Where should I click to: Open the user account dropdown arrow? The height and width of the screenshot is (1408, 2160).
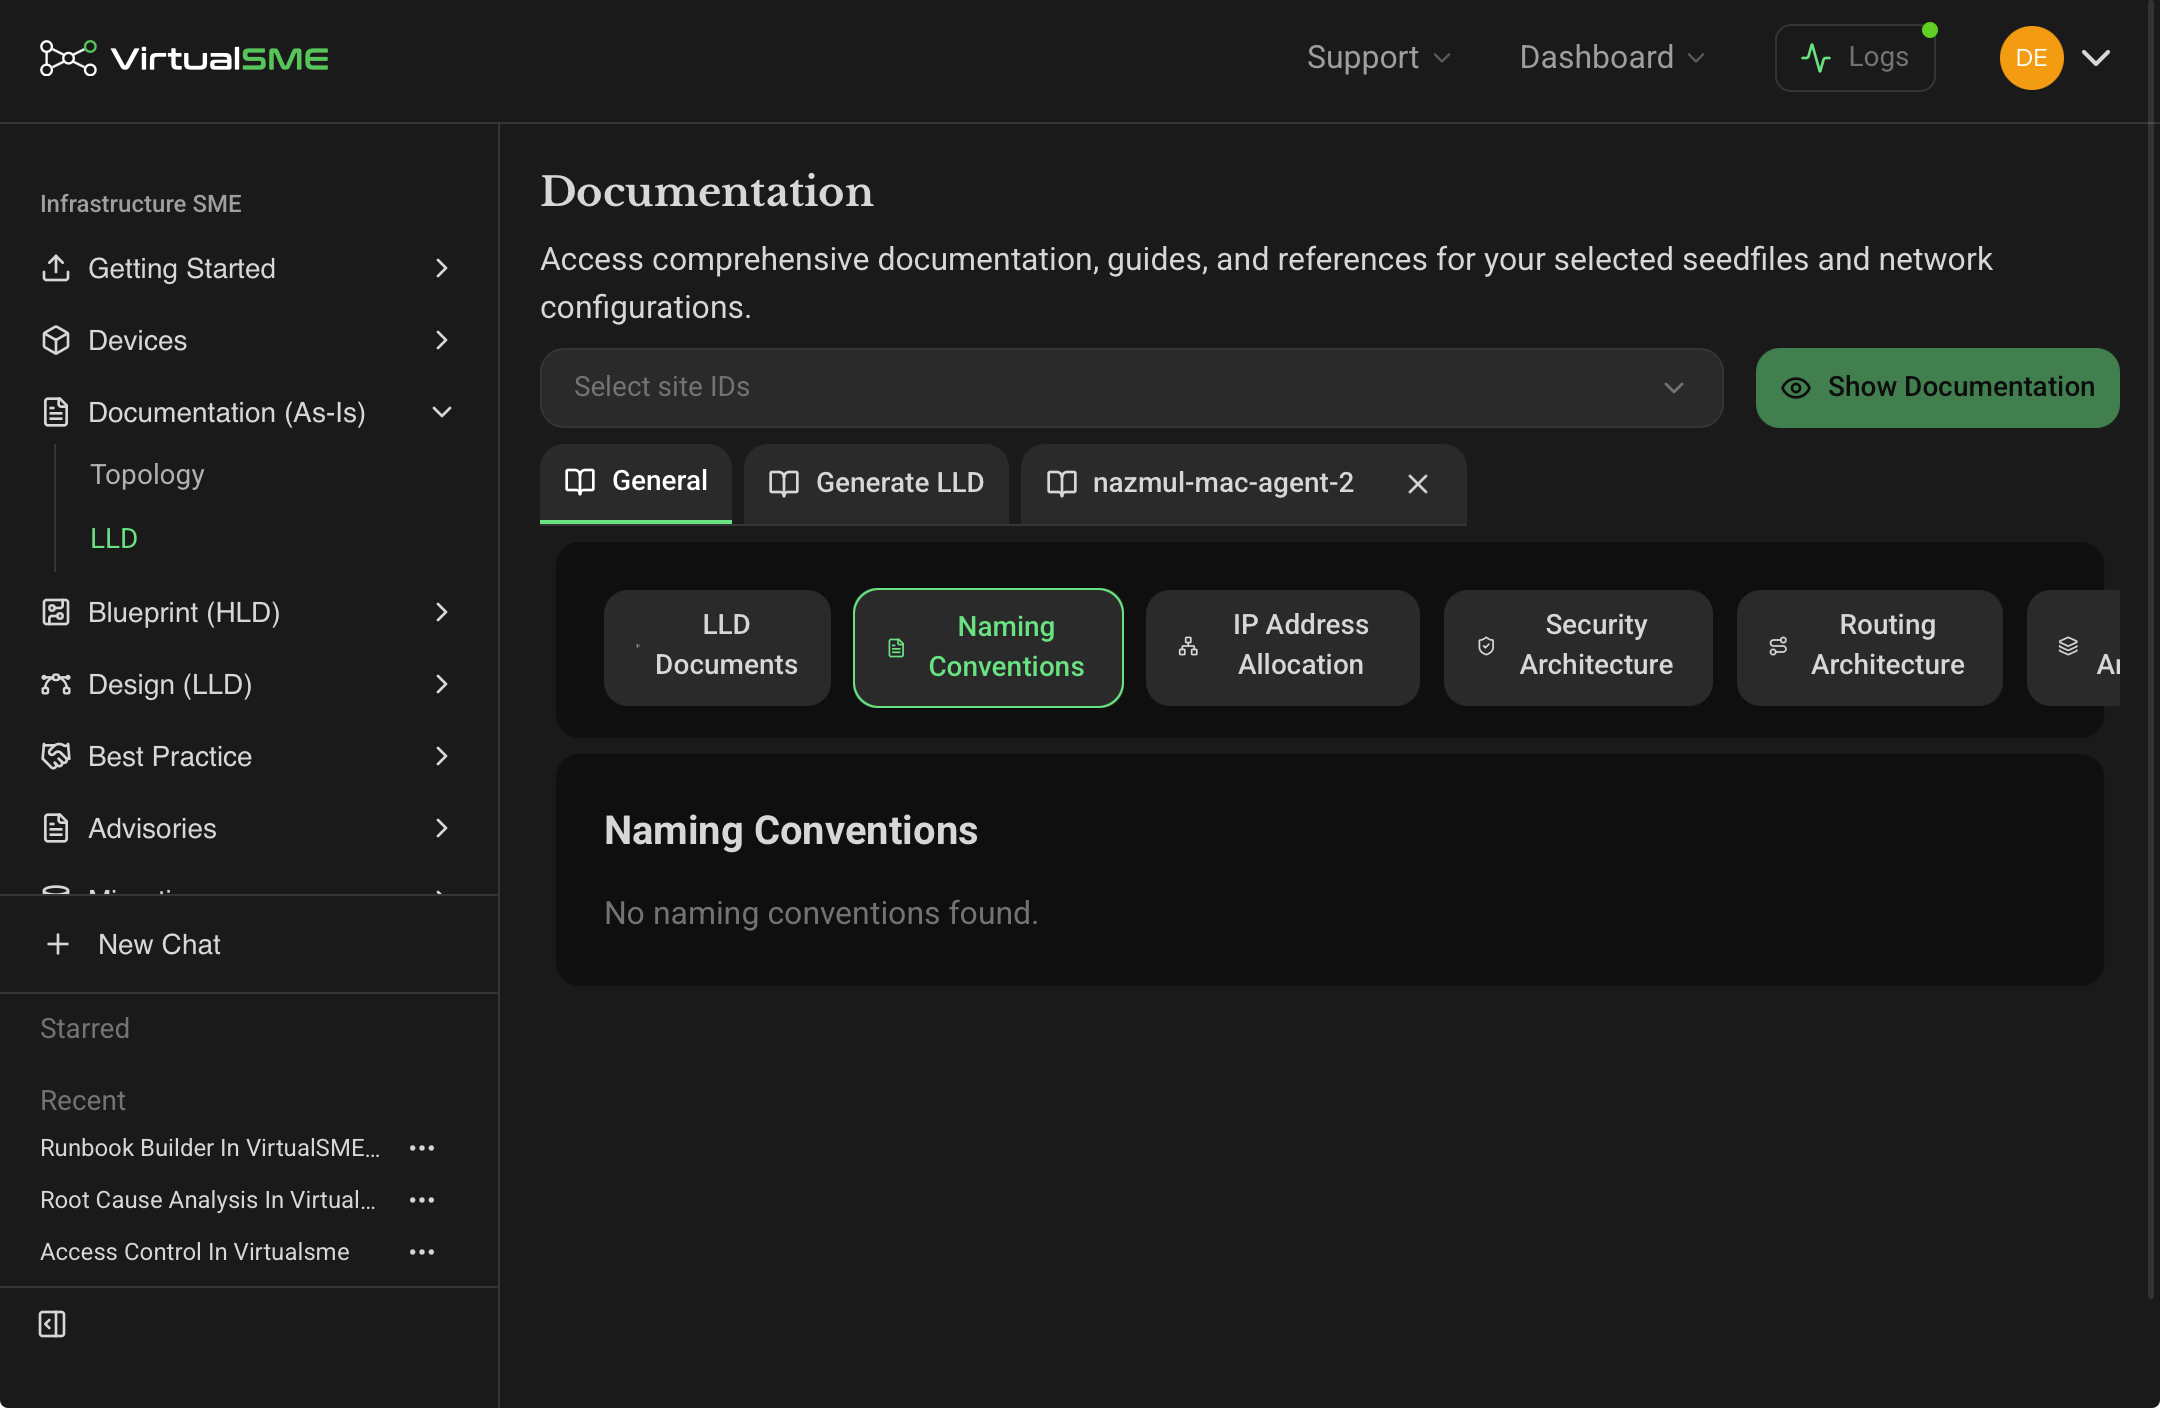pyautogui.click(x=2096, y=58)
